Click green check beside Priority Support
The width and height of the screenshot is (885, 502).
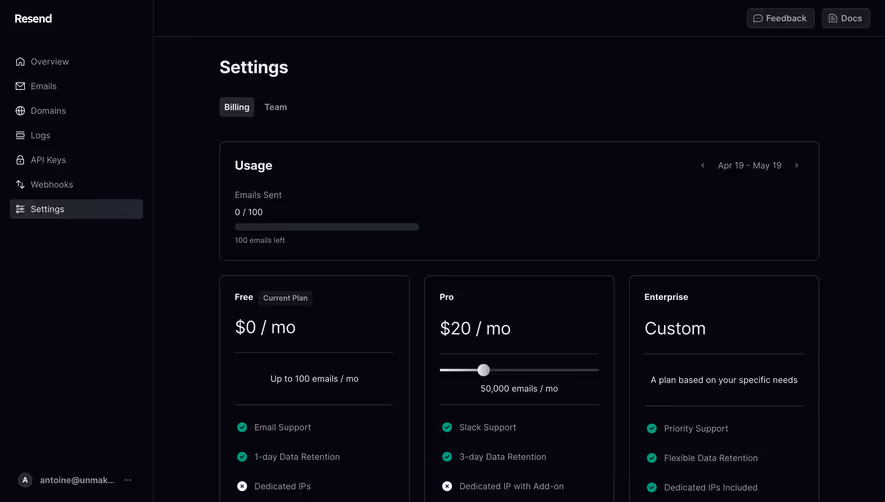652,429
